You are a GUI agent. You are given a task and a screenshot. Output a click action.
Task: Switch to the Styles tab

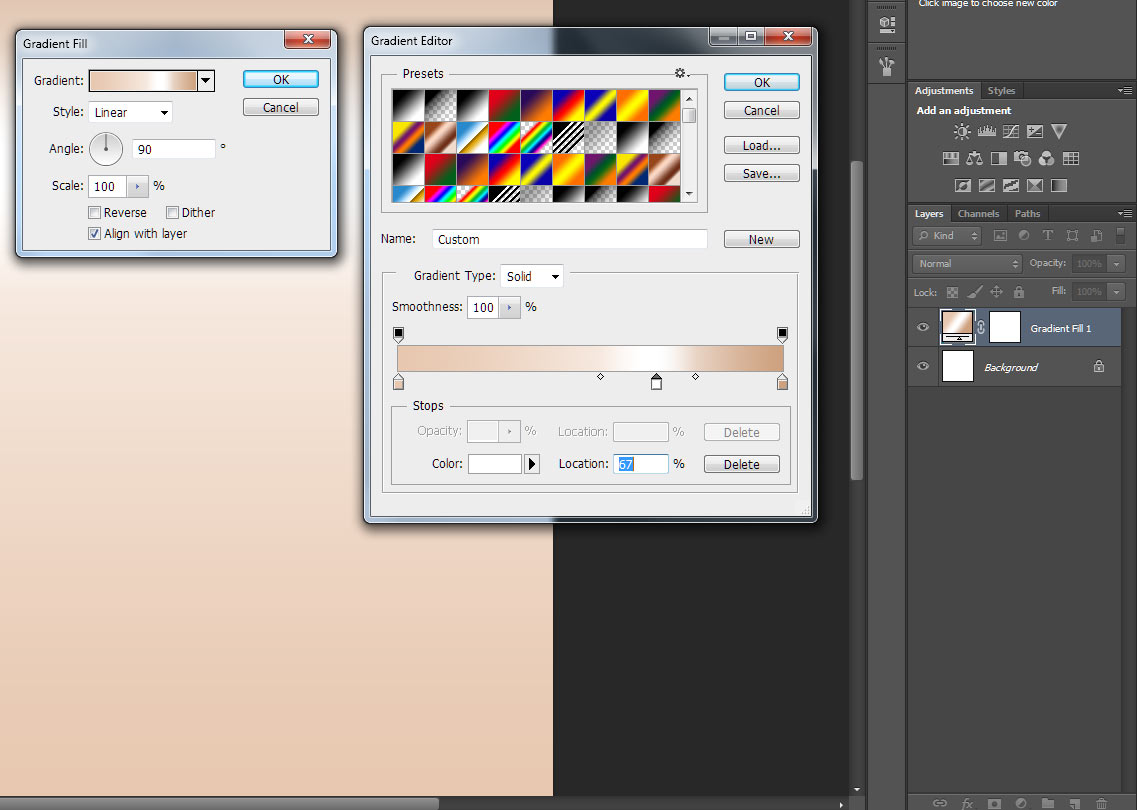coord(1001,90)
